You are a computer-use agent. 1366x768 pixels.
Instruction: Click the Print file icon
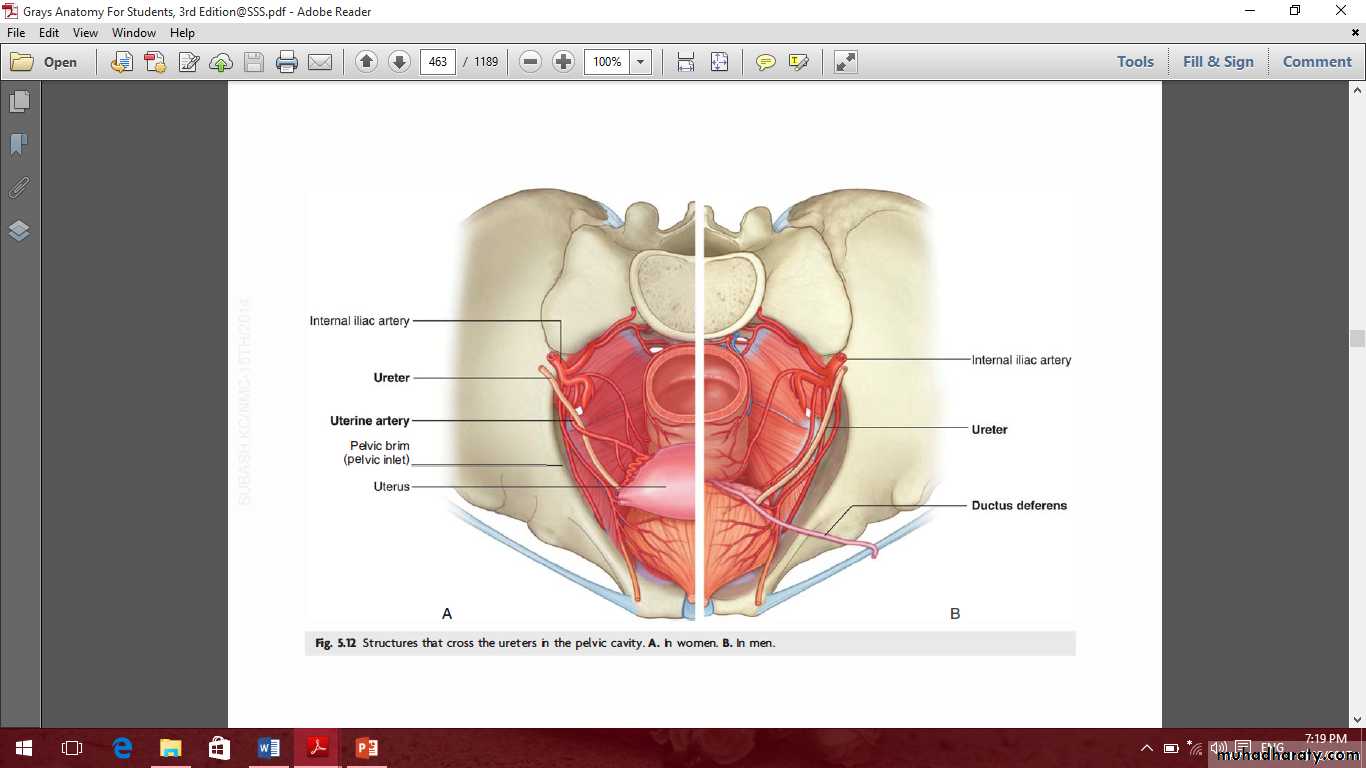click(287, 62)
